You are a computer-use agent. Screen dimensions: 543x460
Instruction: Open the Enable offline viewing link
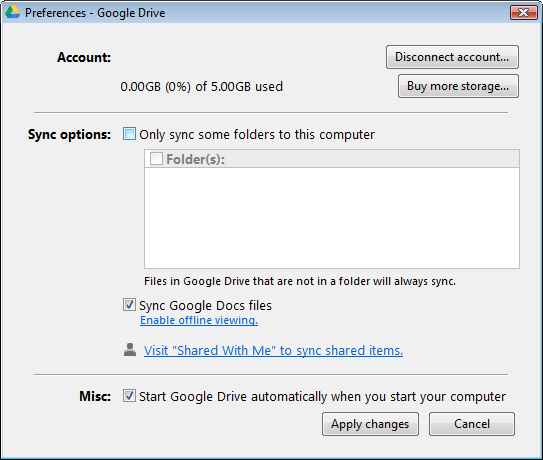[199, 320]
